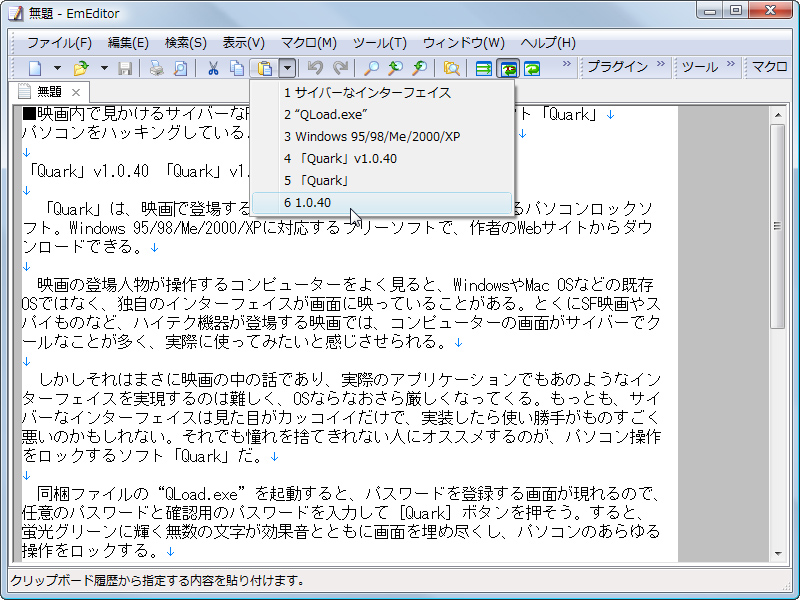
Task: Print the document
Action: pyautogui.click(x=155, y=68)
